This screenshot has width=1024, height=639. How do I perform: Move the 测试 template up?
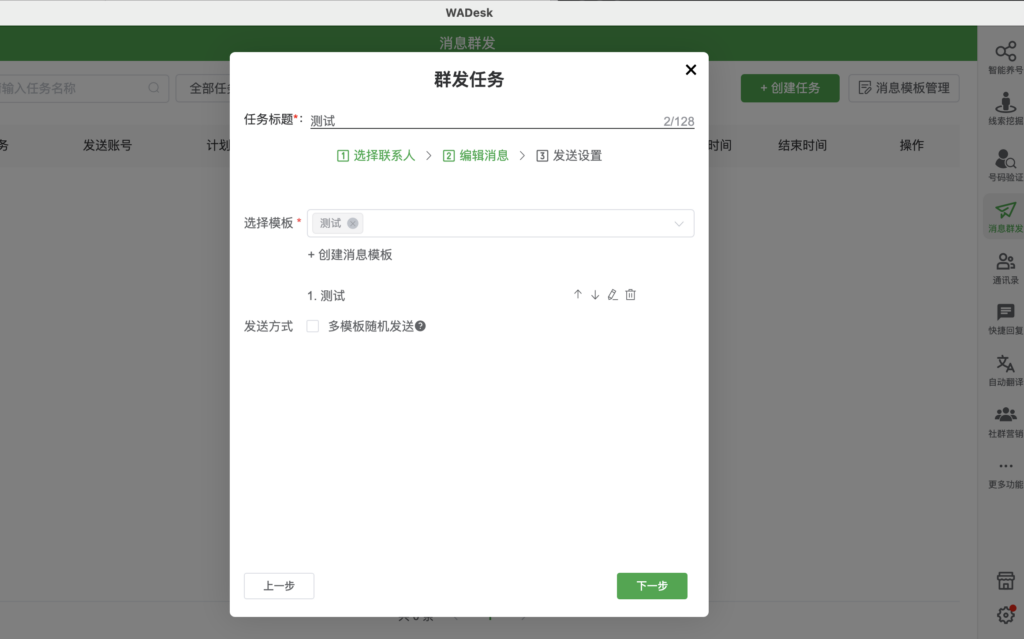[x=577, y=295]
